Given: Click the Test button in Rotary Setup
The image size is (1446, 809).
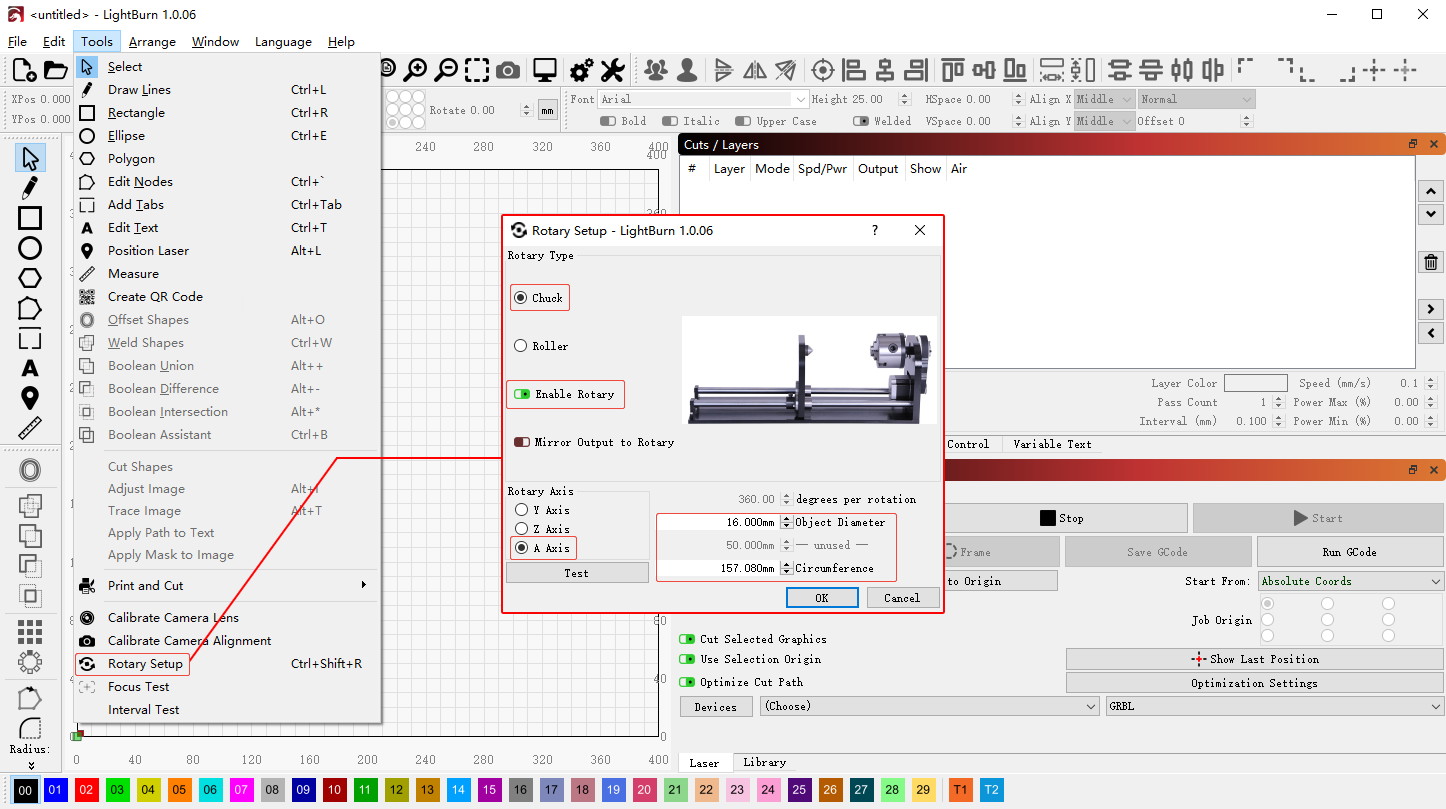Looking at the screenshot, I should pos(577,573).
